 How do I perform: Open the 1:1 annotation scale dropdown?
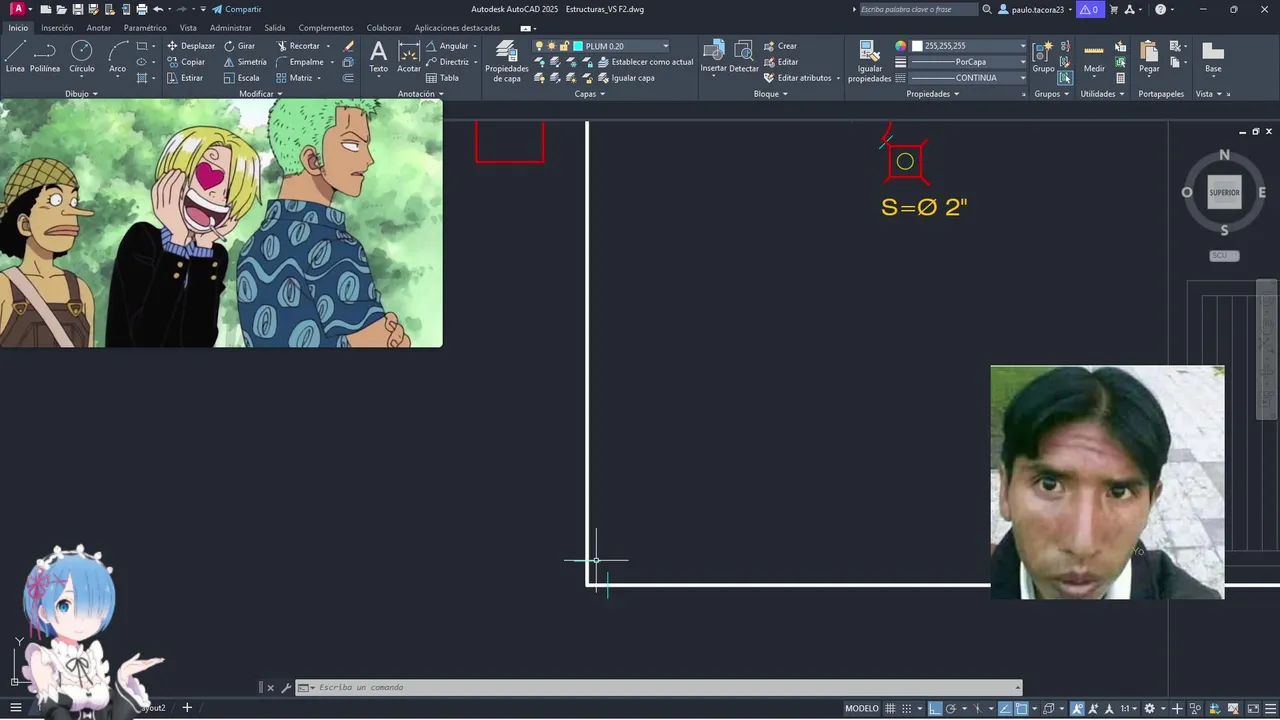[x=1128, y=708]
